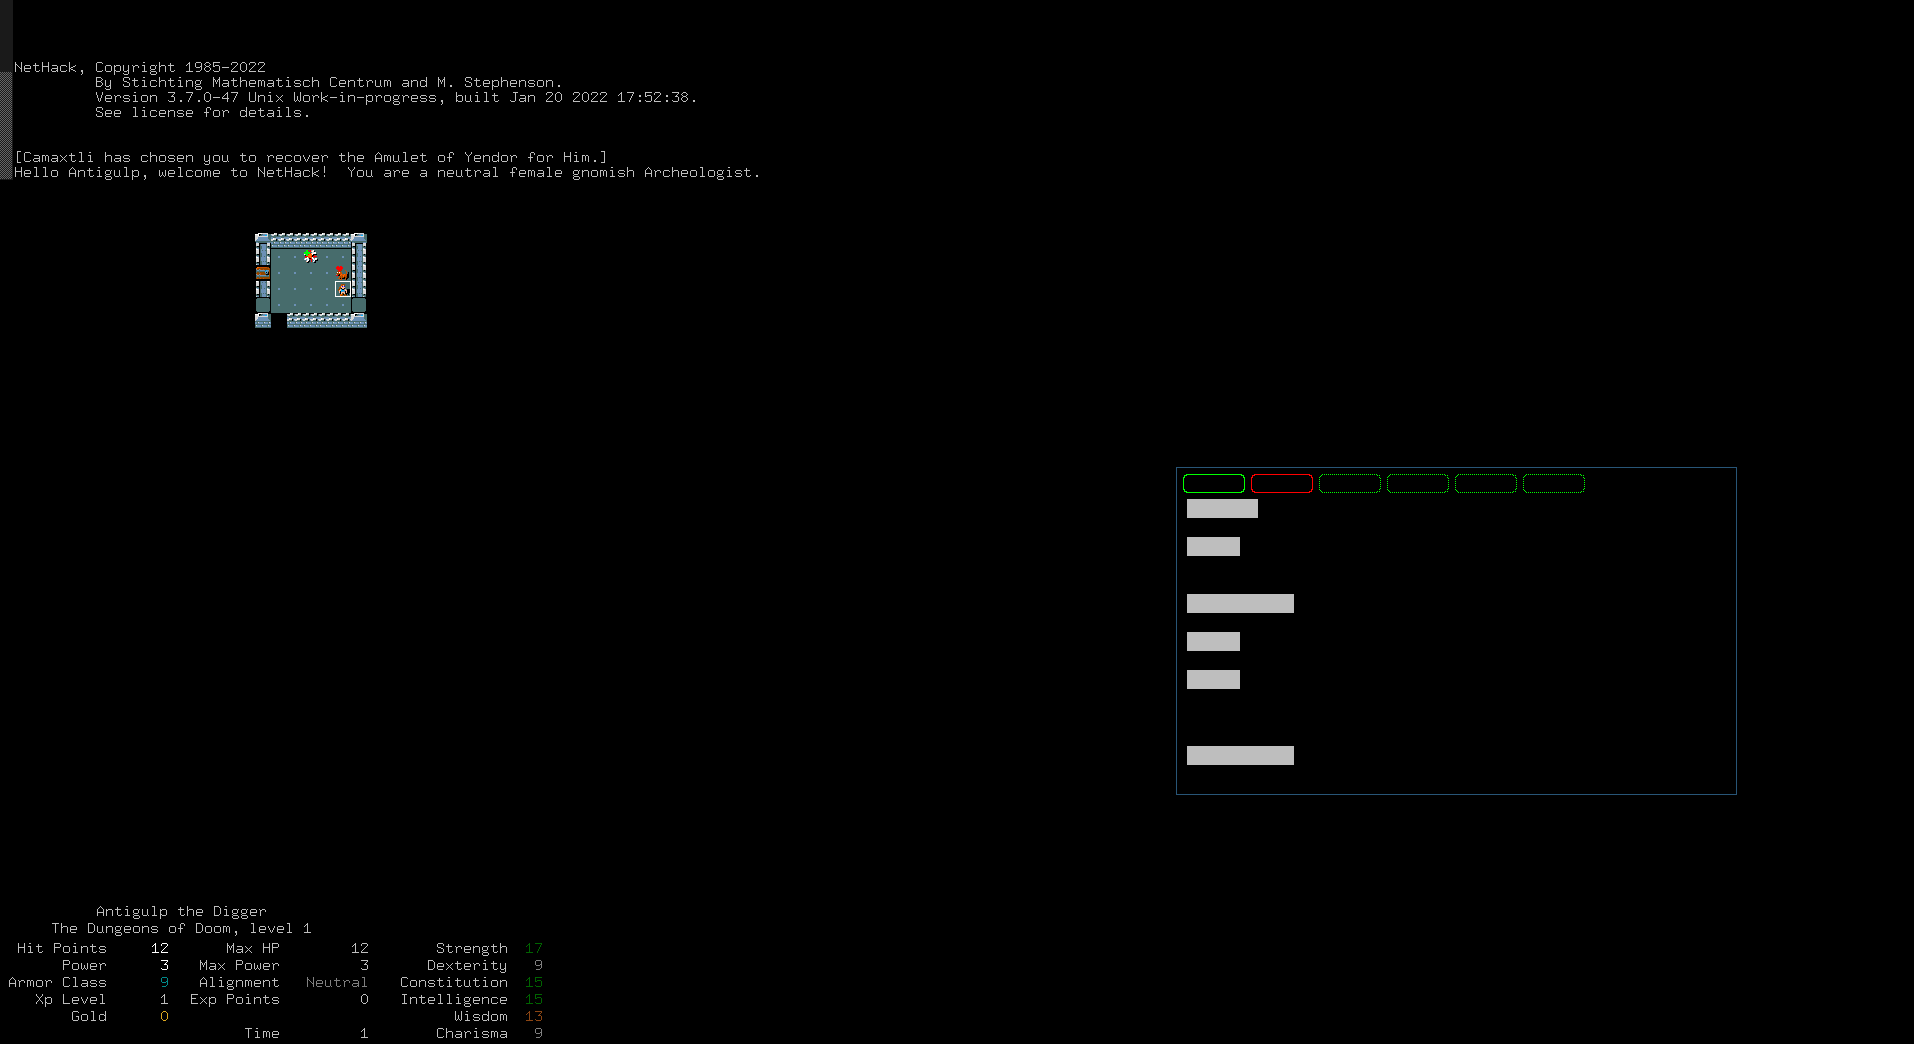Screen dimensions: 1914x1044
Task: Click the green clover item in the object pile
Action: tap(307, 253)
